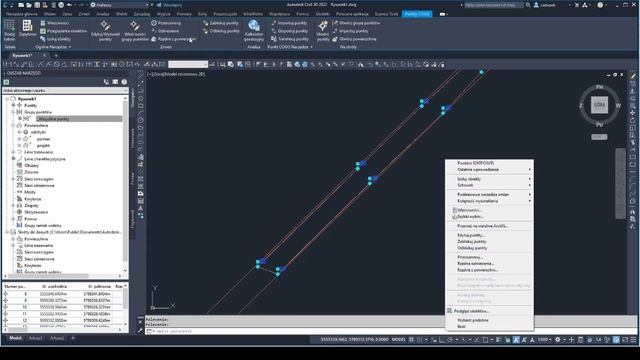Screen dimensions: 640x360
Task: Collapse the Powierzchnie tree node
Action: pos(13,125)
